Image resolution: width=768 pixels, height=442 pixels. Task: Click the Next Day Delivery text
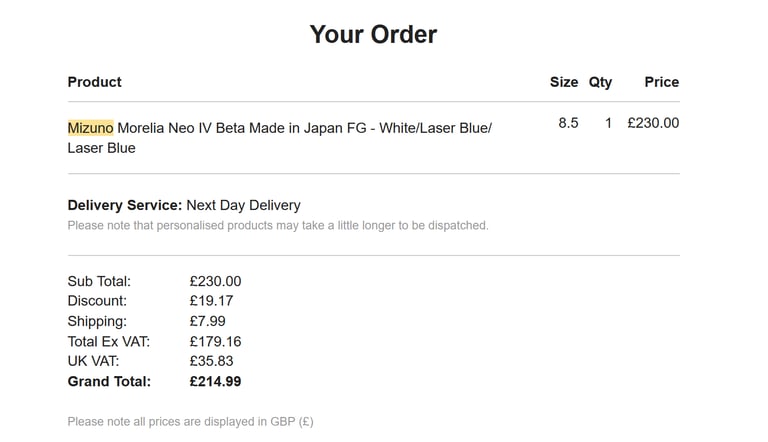[243, 205]
